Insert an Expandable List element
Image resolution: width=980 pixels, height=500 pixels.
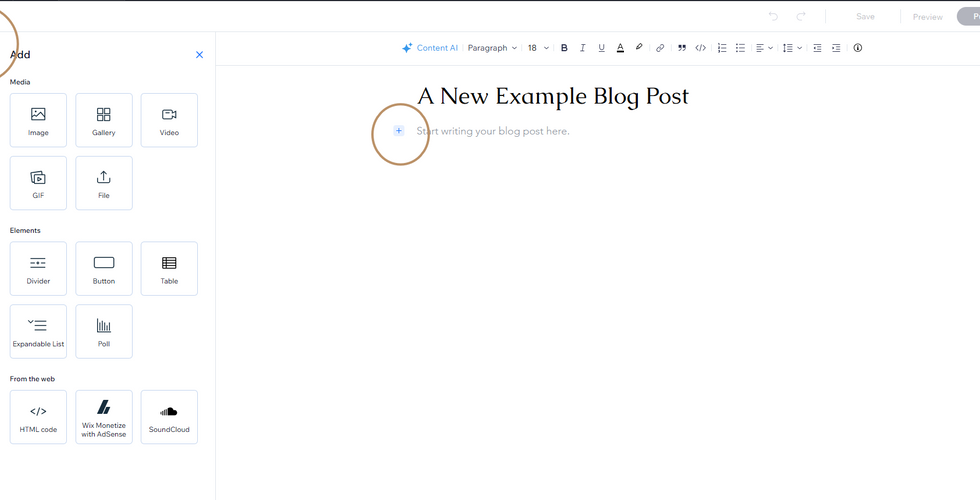38,332
